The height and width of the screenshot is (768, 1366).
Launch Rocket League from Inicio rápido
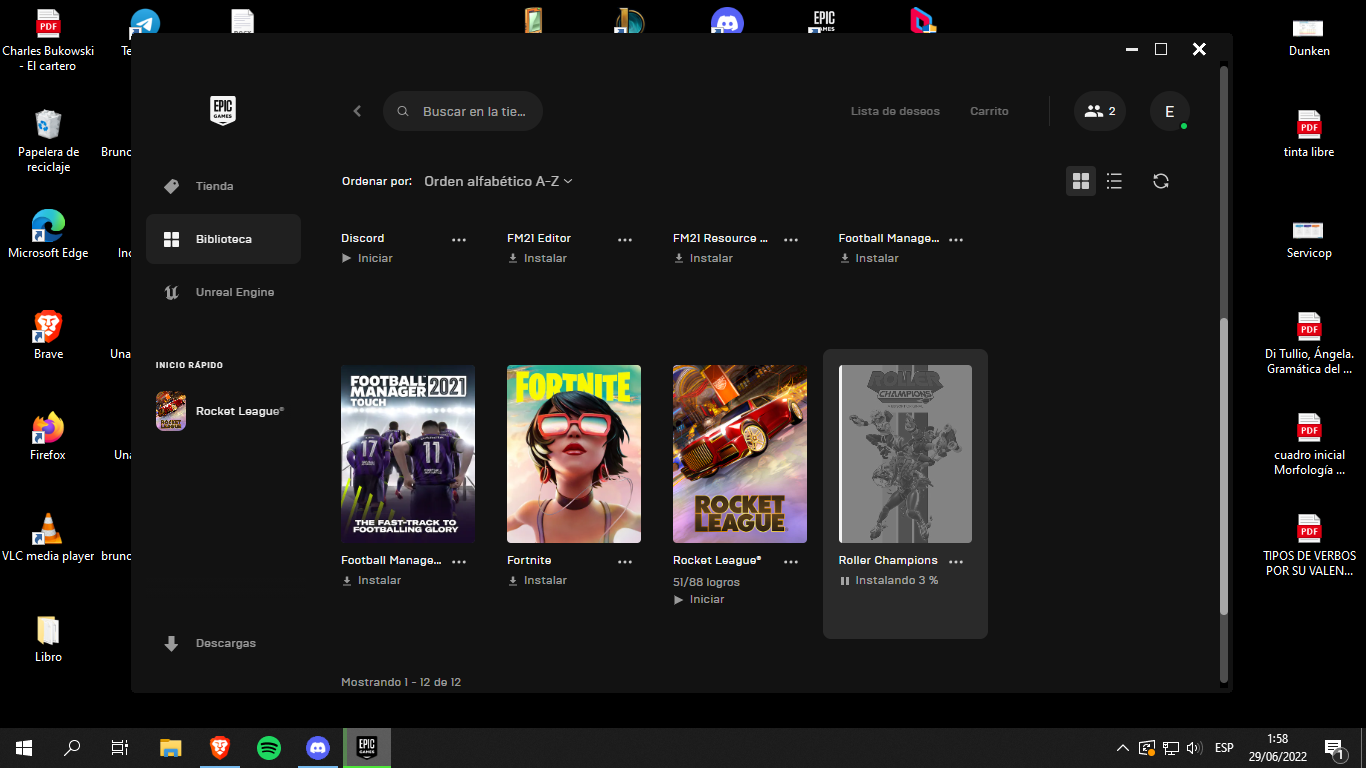pos(223,411)
